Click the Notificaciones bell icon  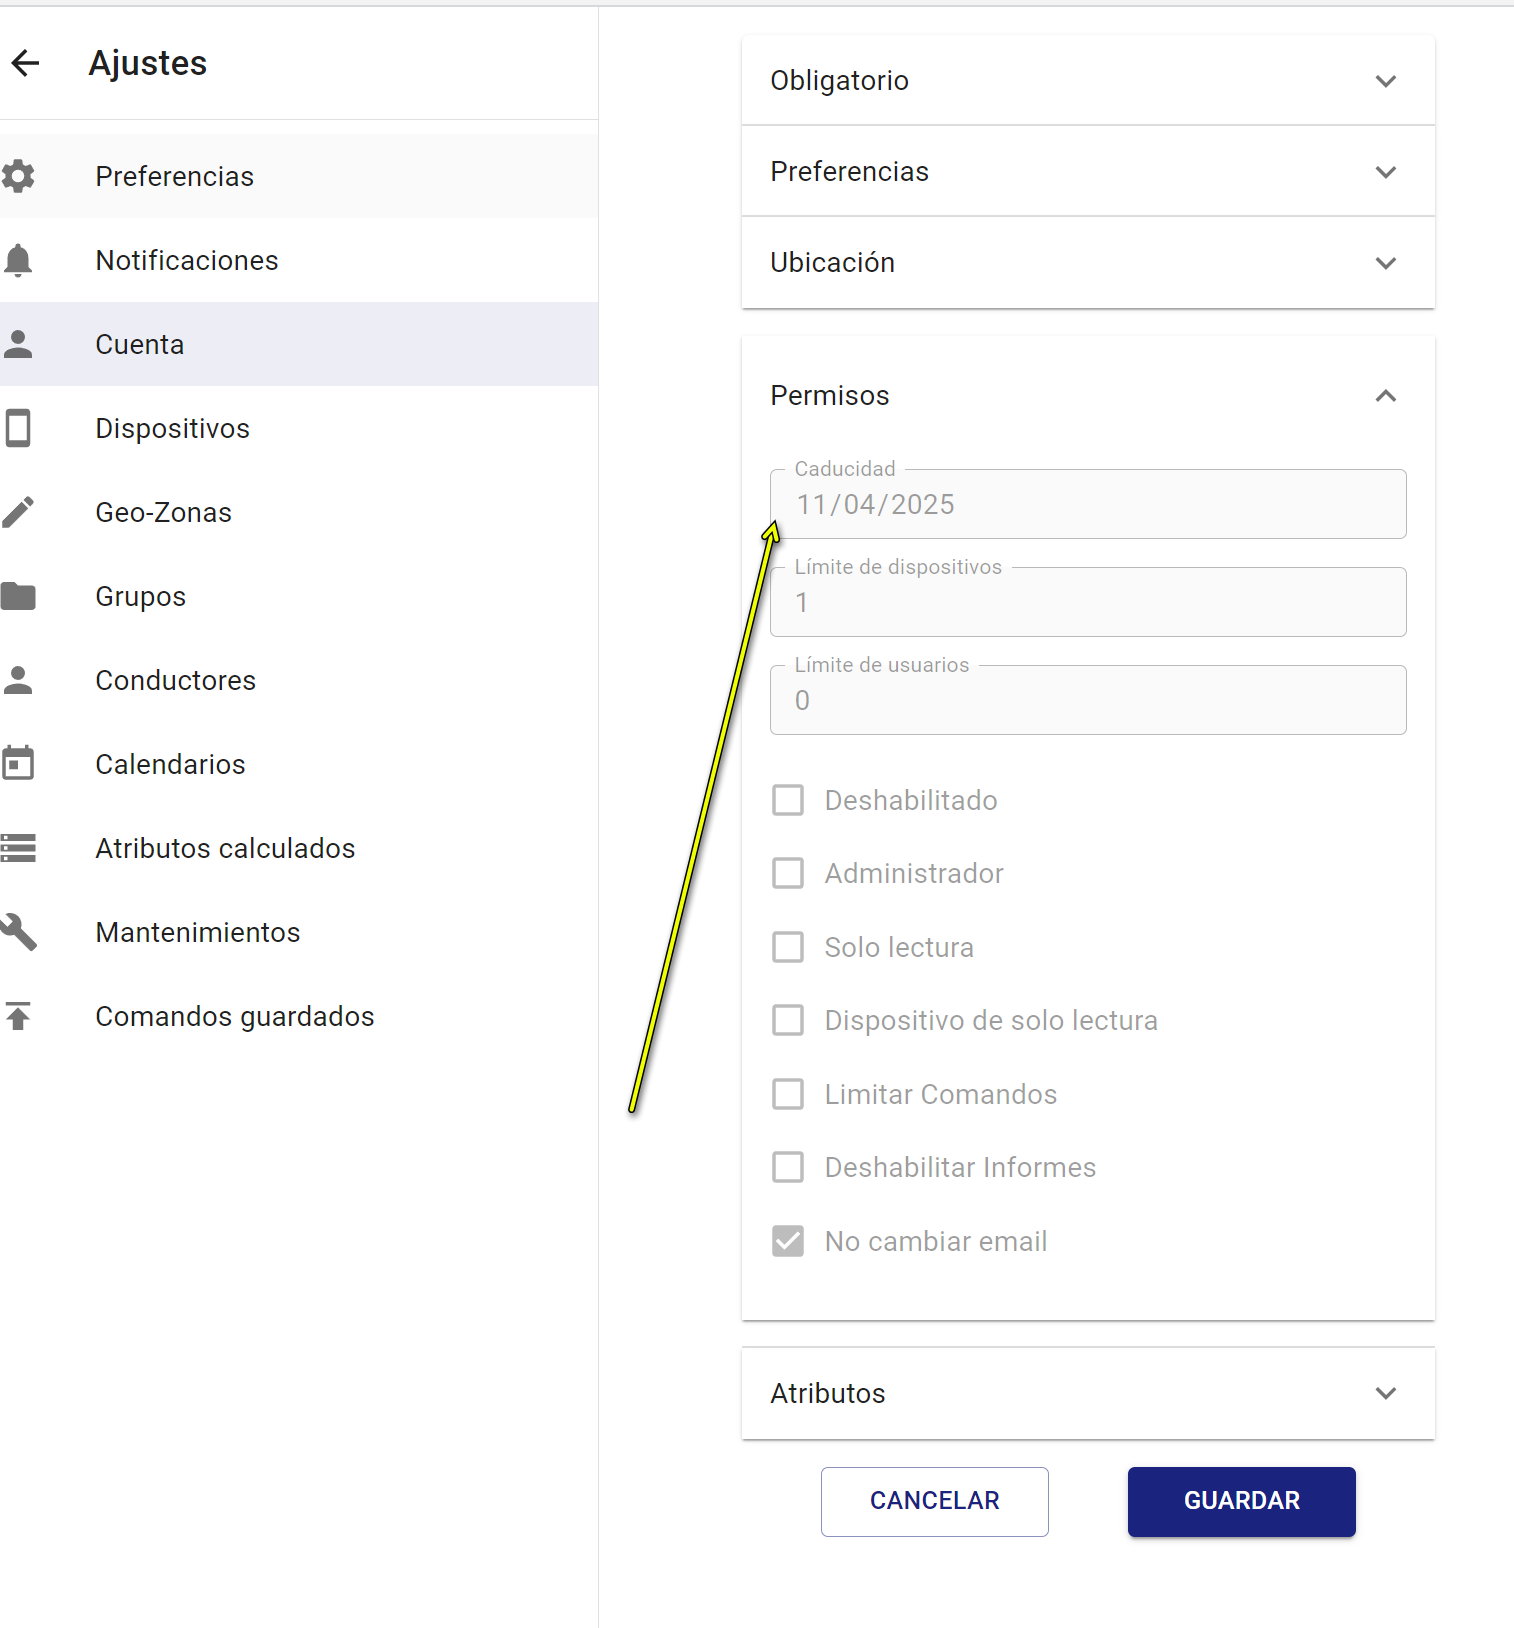(x=18, y=260)
